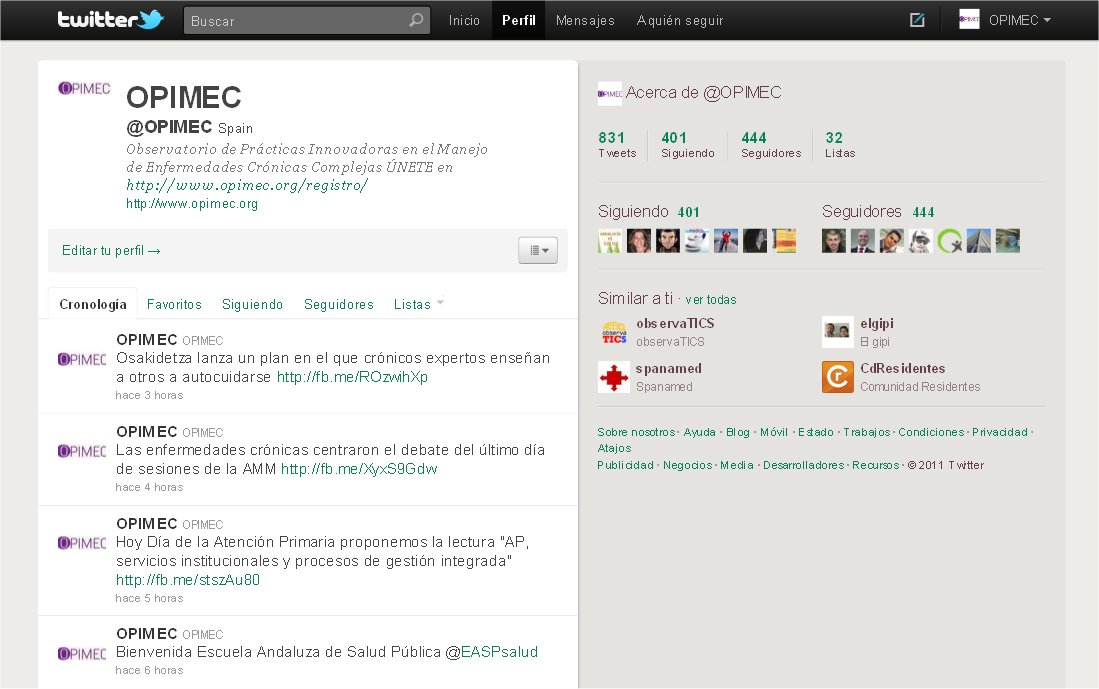
Task: Click fourth avatar in Siguiendo row
Action: [x=697, y=240]
